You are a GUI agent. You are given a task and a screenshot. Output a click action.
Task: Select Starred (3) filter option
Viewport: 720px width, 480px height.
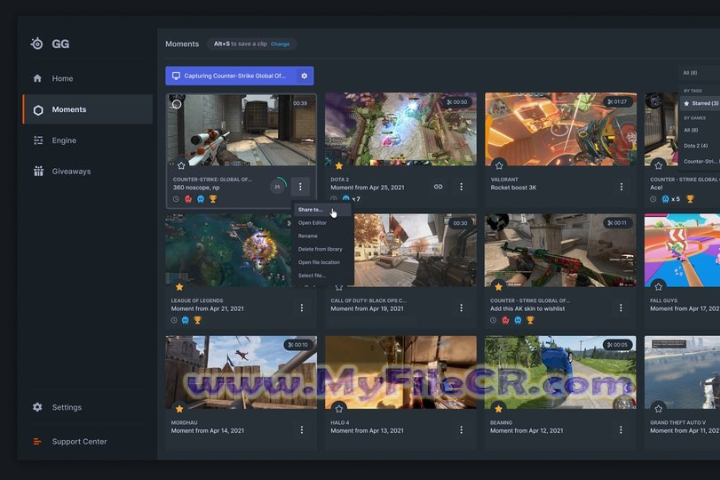701,103
